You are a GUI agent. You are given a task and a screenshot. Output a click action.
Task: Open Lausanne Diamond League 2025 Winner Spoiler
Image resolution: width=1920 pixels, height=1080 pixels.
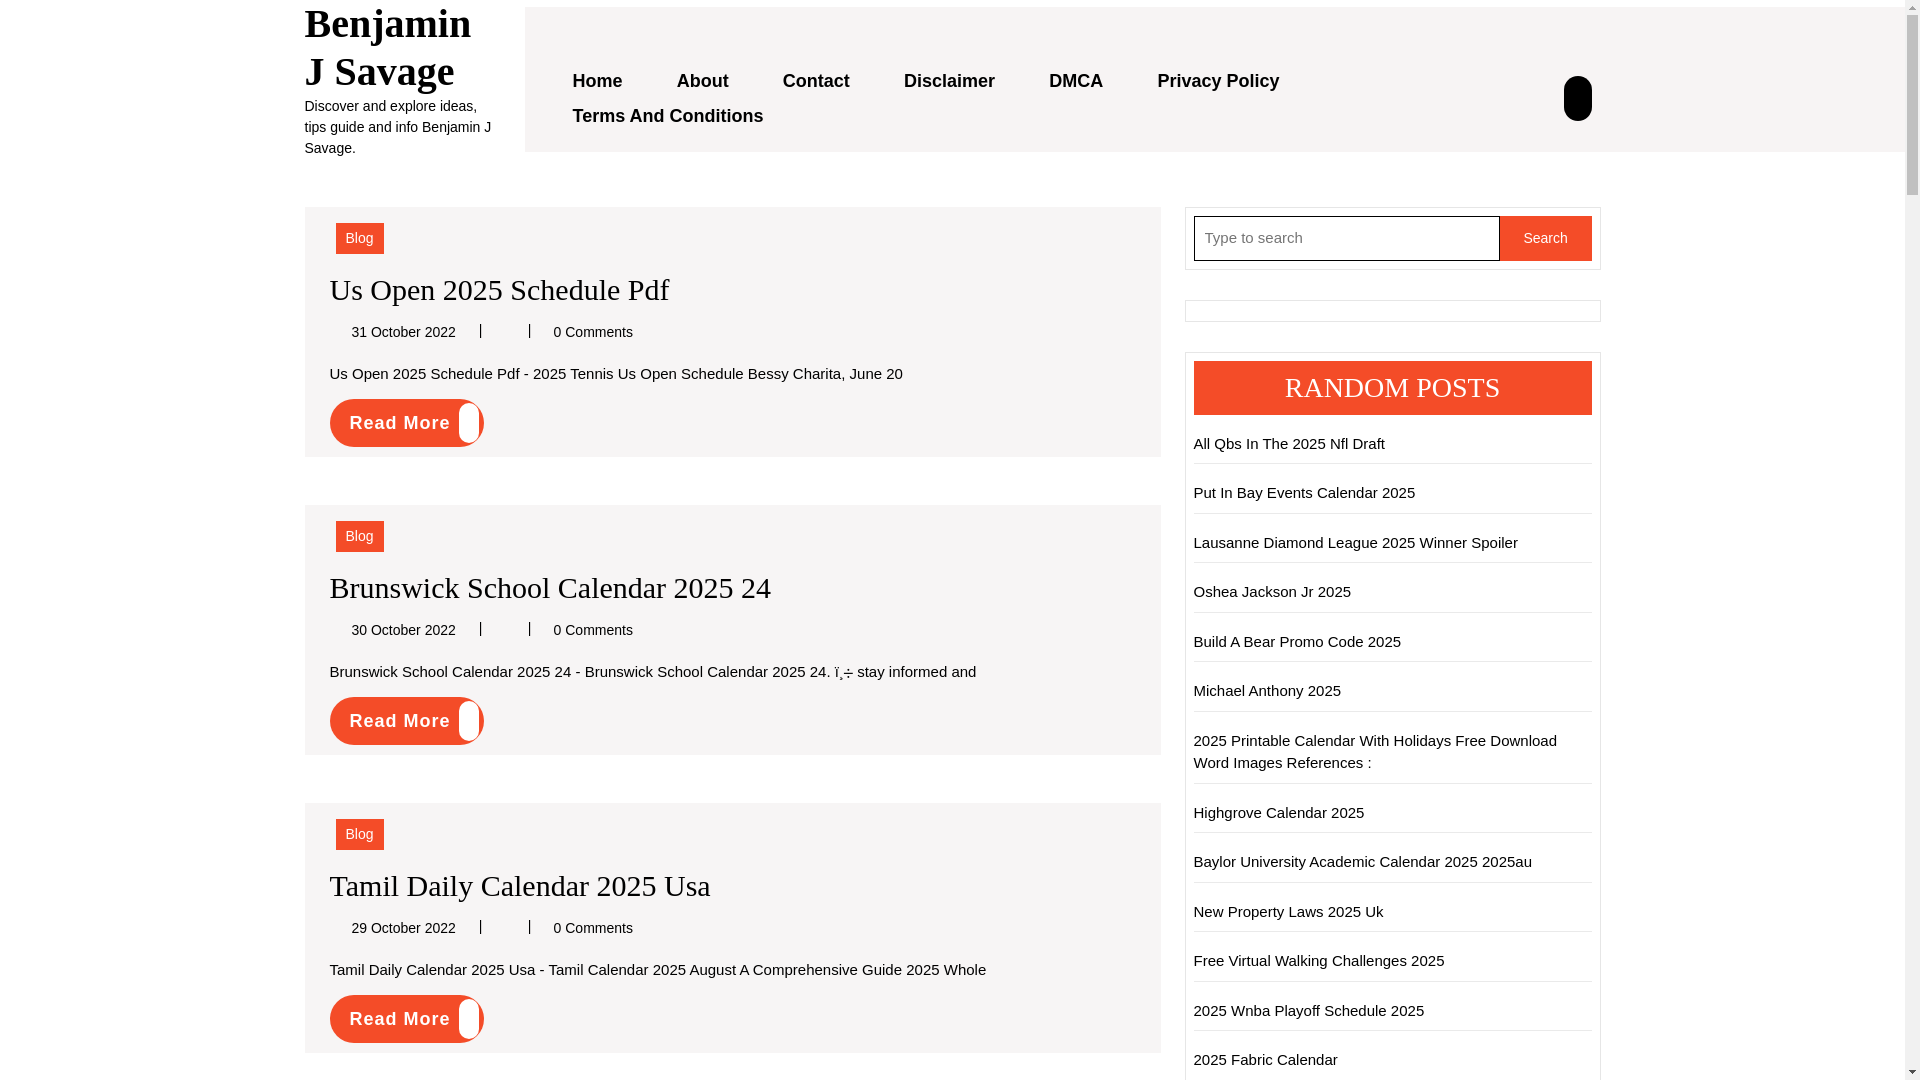pos(1355,543)
